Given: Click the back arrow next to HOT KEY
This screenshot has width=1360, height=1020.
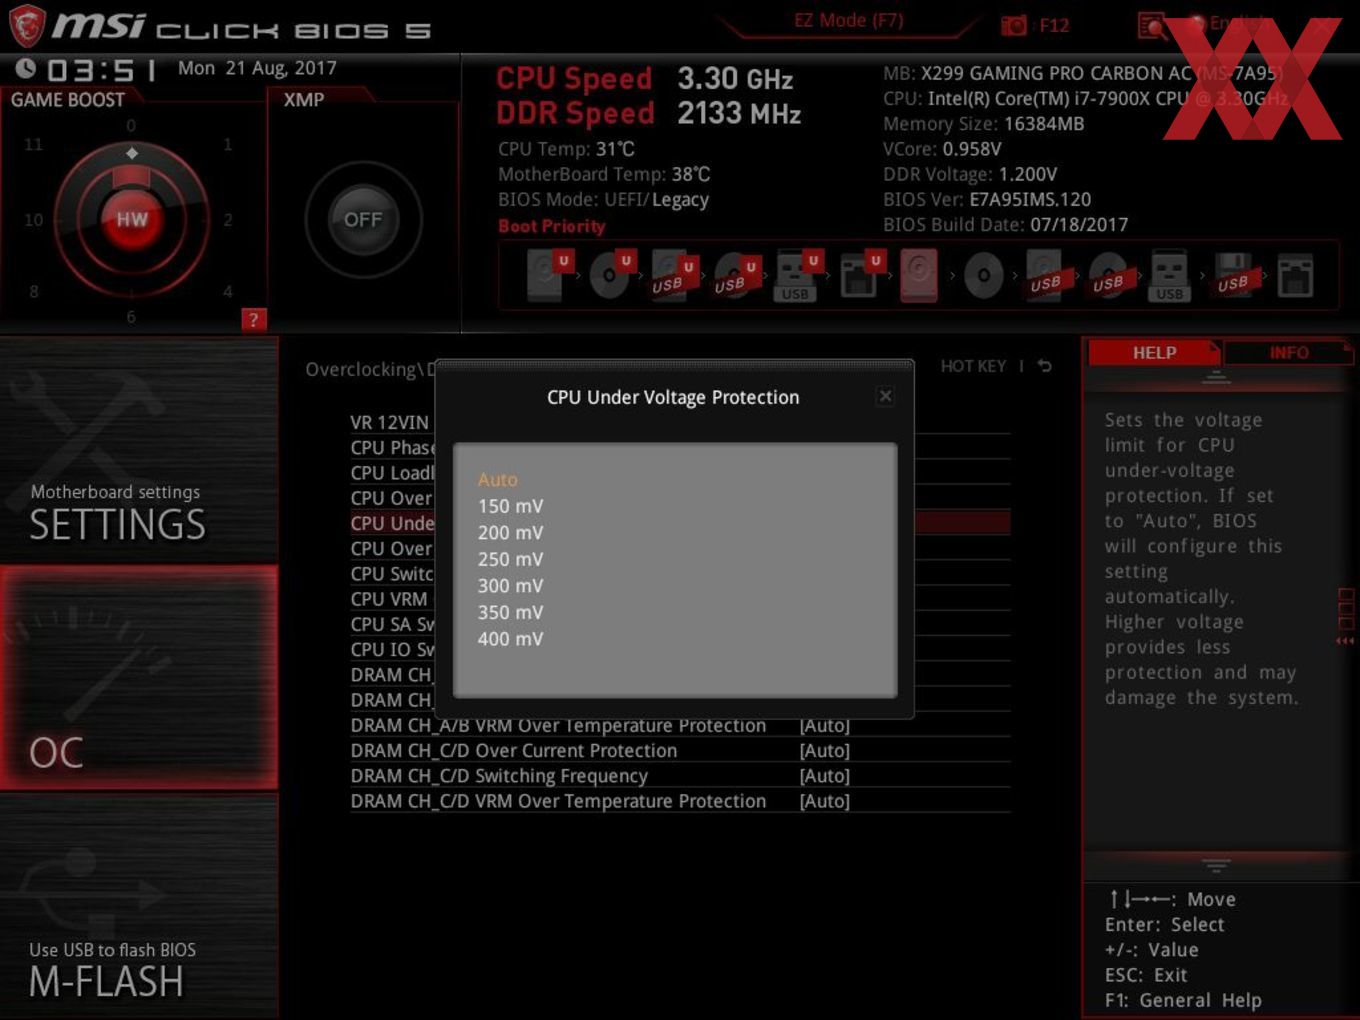Looking at the screenshot, I should 1045,366.
